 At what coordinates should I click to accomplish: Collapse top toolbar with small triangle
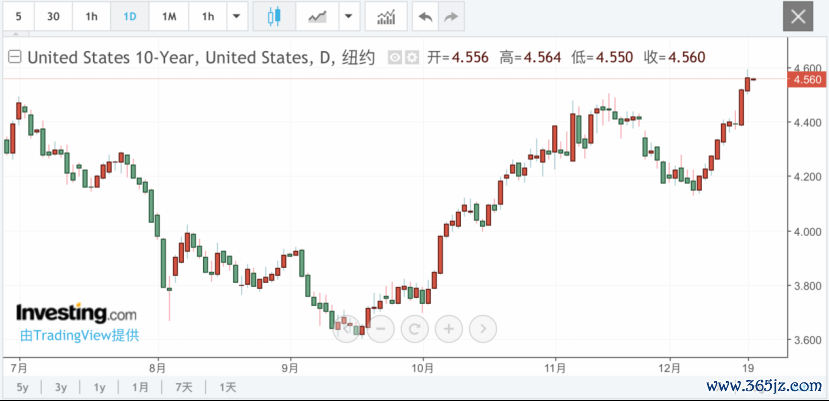pyautogui.click(x=16, y=34)
